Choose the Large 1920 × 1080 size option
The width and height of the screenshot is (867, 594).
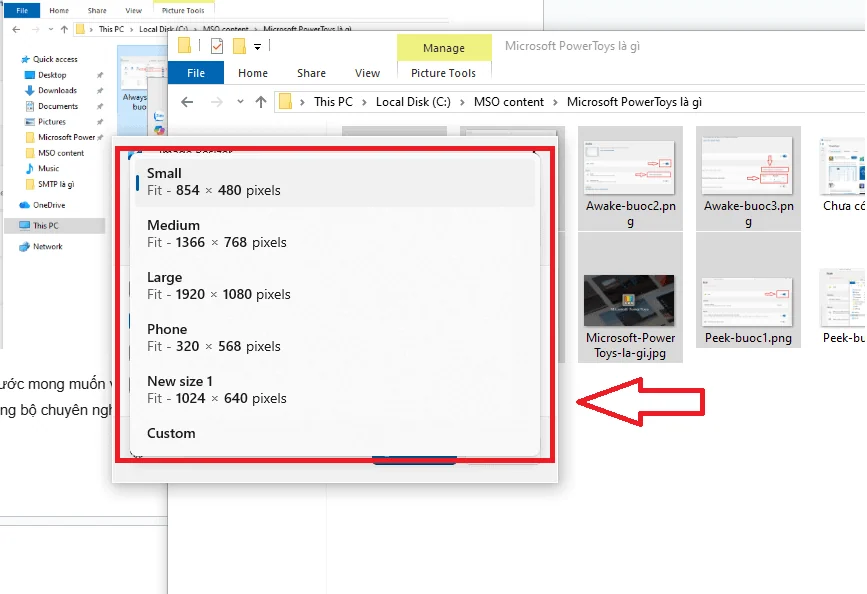pos(335,286)
